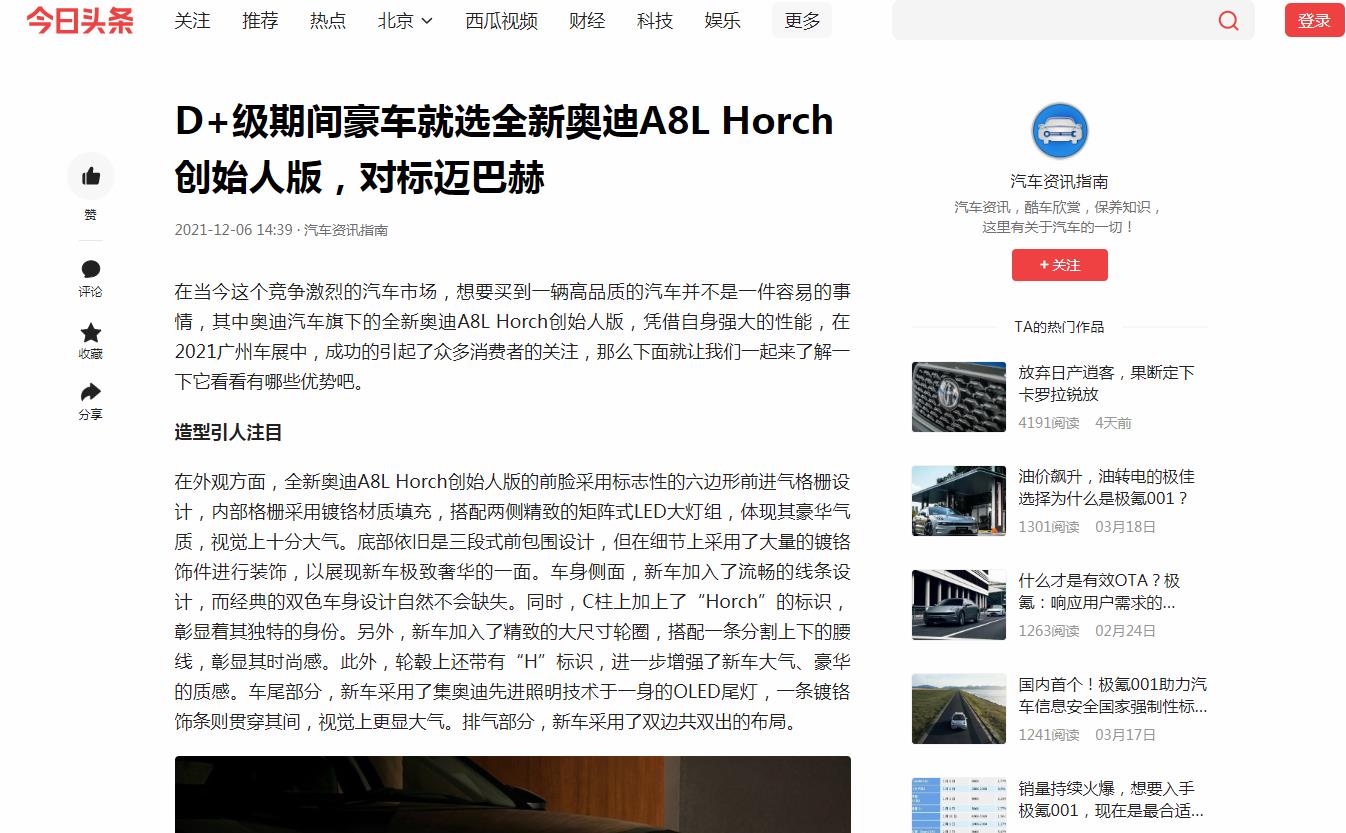This screenshot has height=833, width=1346.
Task: Click the magnifier search icon
Action: coord(1228,21)
